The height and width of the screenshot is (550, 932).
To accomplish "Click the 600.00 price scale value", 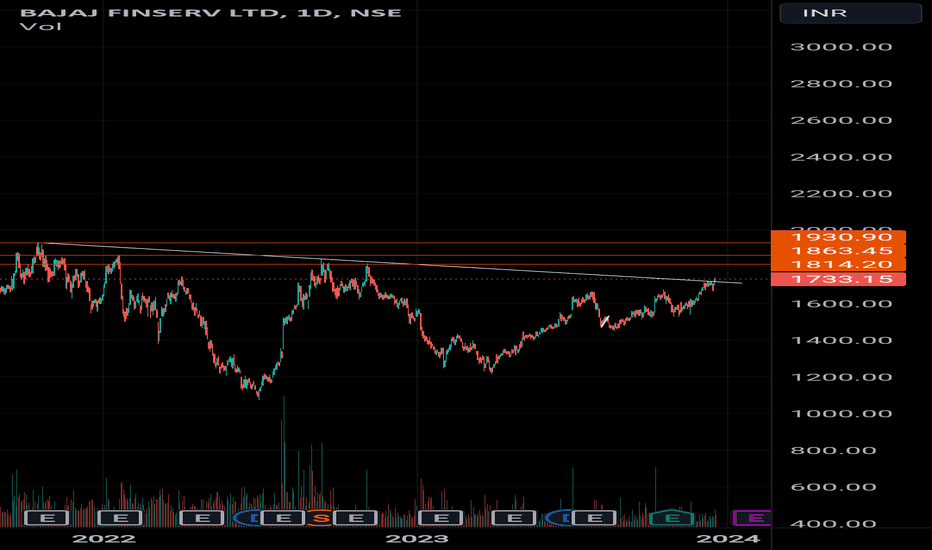I will point(833,488).
